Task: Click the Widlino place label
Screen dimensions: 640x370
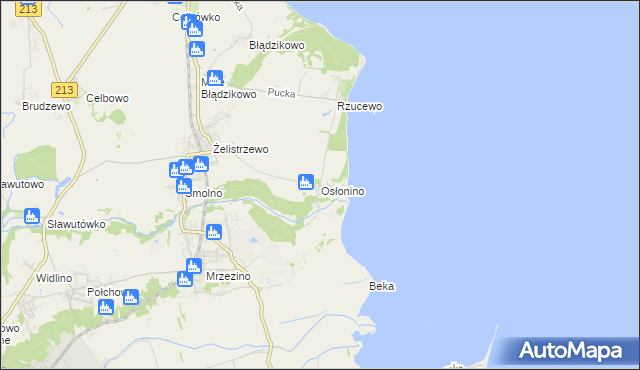Action: pos(54,278)
